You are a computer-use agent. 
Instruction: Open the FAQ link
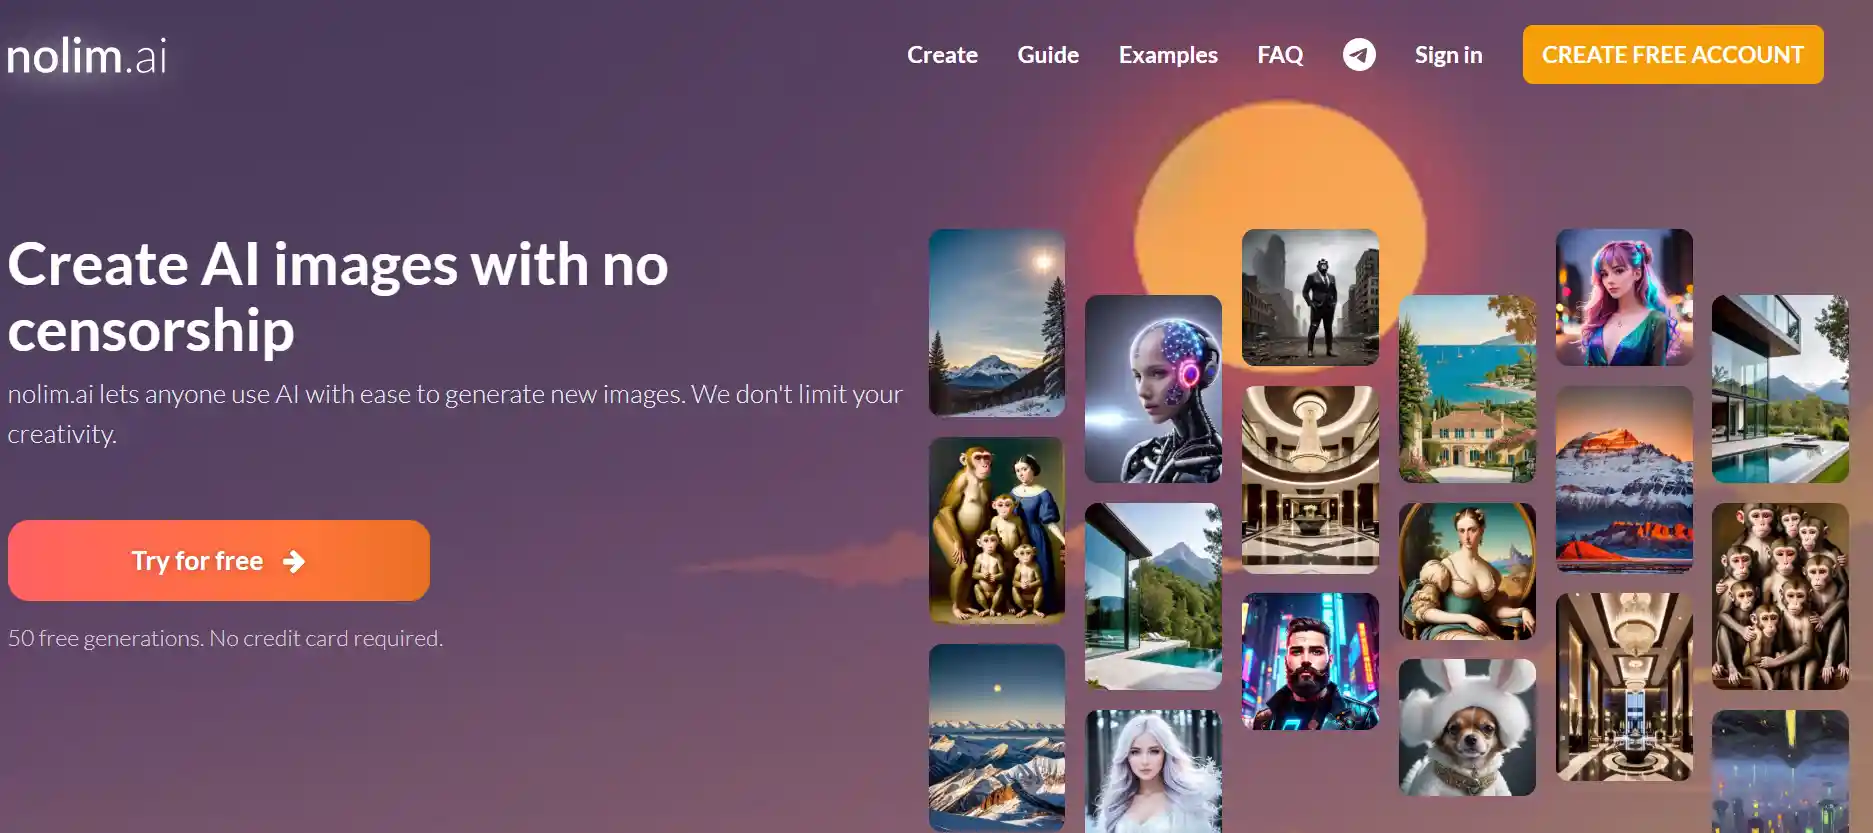pyautogui.click(x=1280, y=55)
